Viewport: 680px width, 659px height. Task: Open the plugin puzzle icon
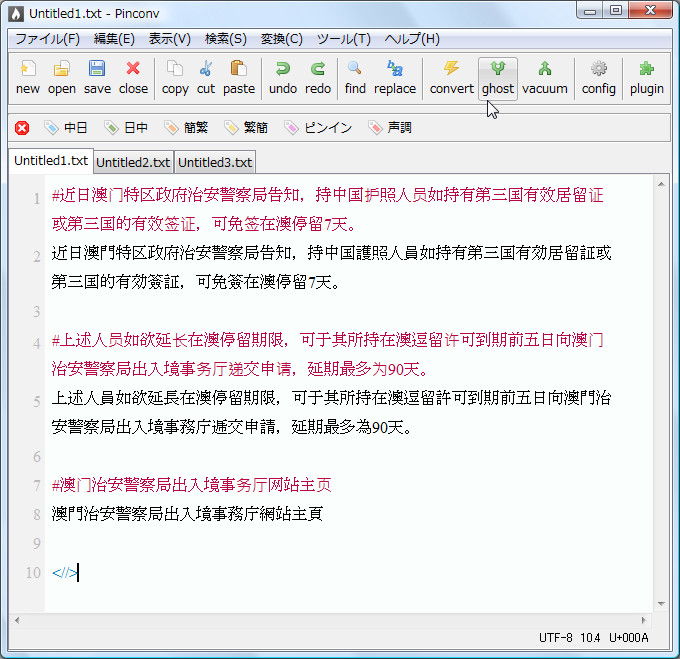(647, 78)
